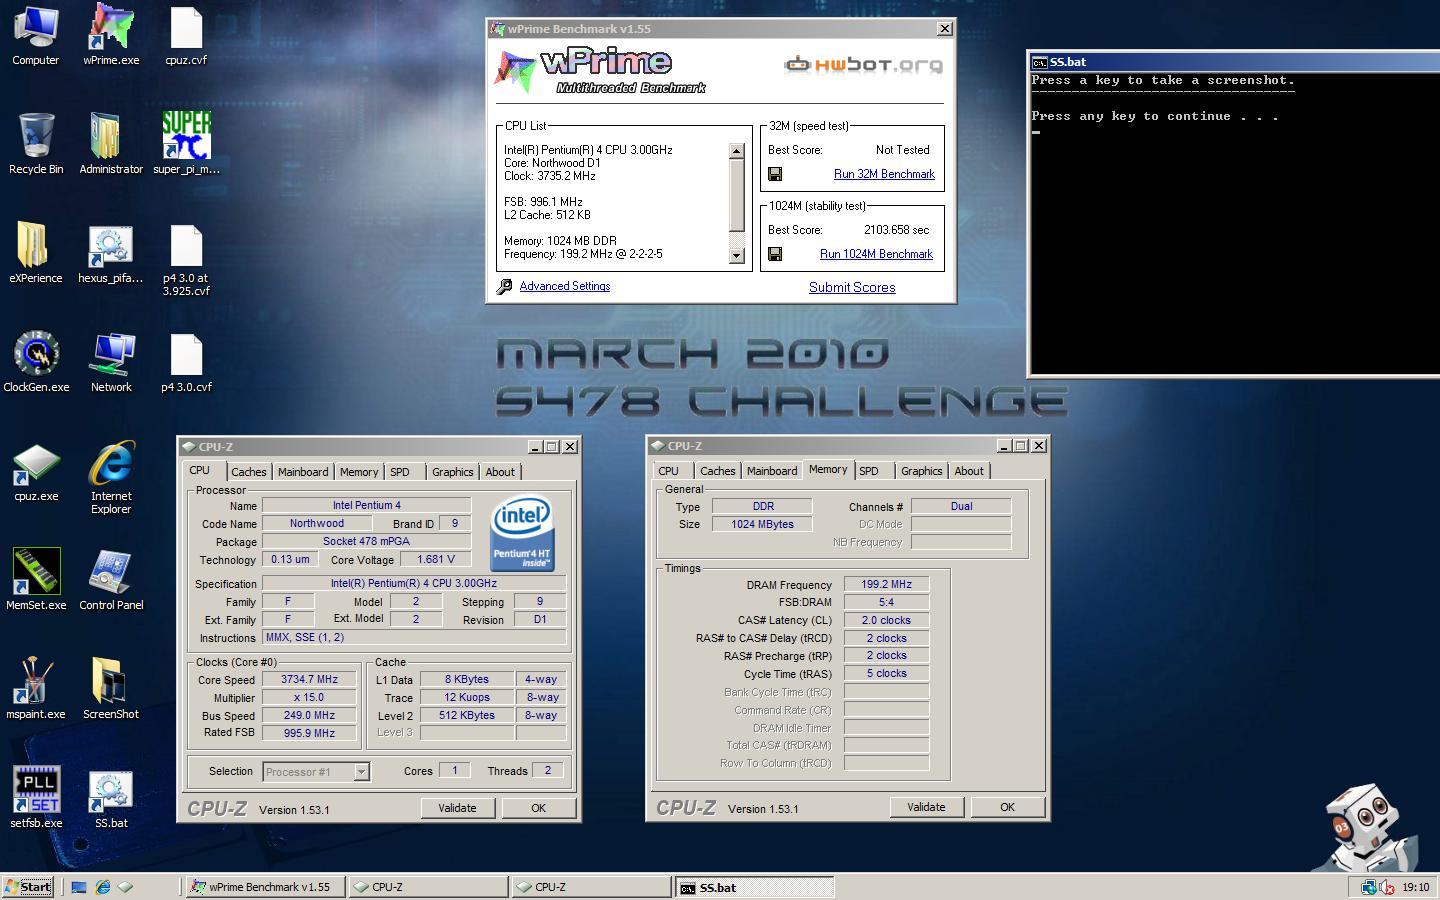The image size is (1440, 900).
Task: Open Mainboard tab in left CPU-Z
Action: (x=303, y=472)
